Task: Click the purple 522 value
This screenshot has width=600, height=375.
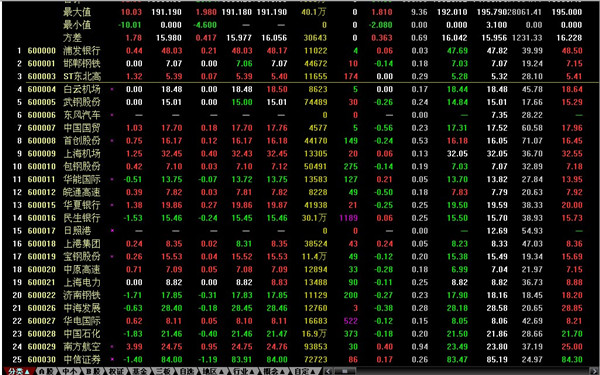Action: tap(351, 321)
